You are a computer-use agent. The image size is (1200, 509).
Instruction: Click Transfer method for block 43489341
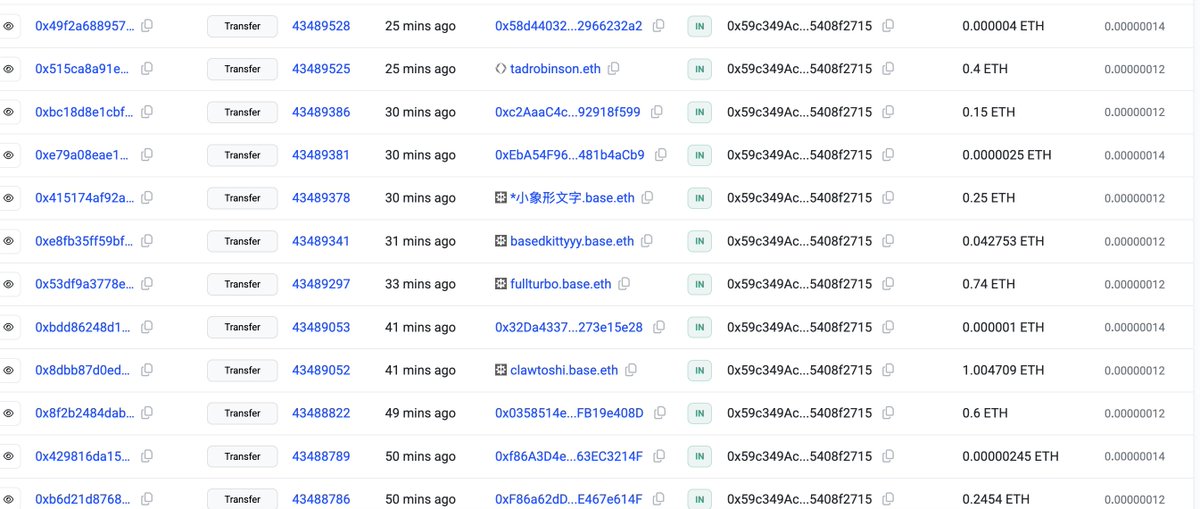(x=242, y=241)
